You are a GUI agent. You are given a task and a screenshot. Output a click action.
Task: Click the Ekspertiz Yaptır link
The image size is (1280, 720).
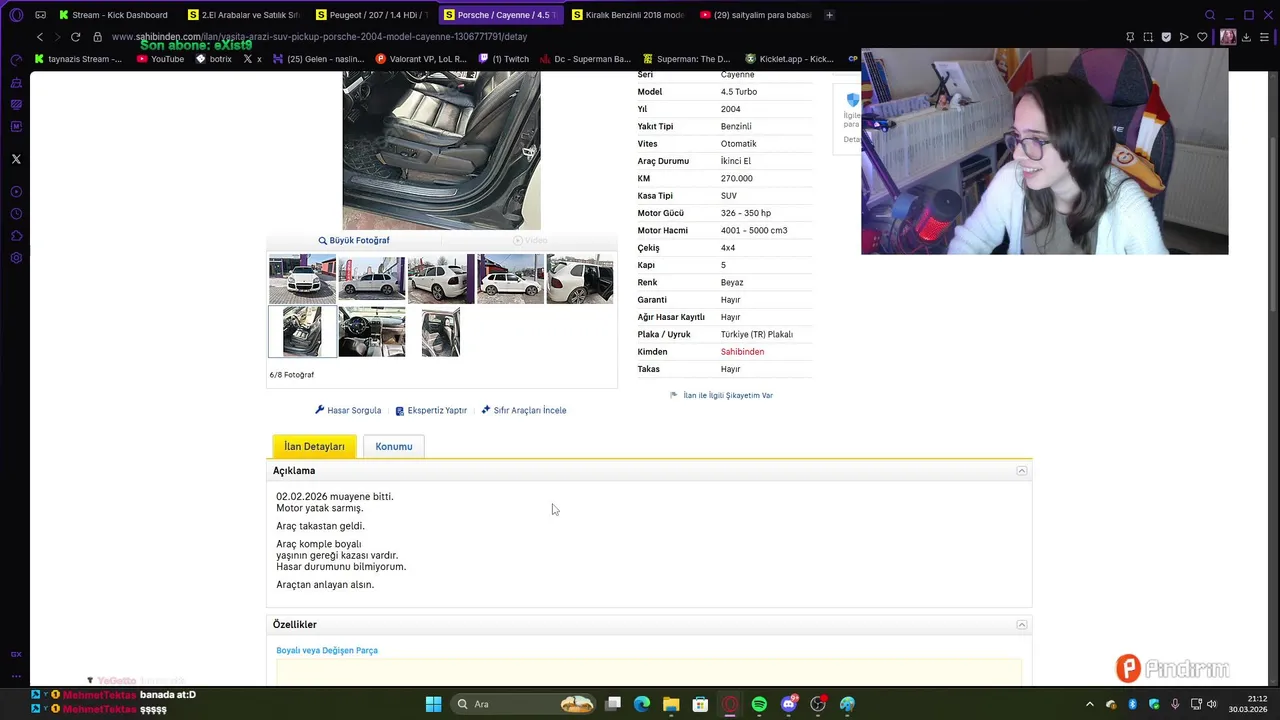[431, 410]
